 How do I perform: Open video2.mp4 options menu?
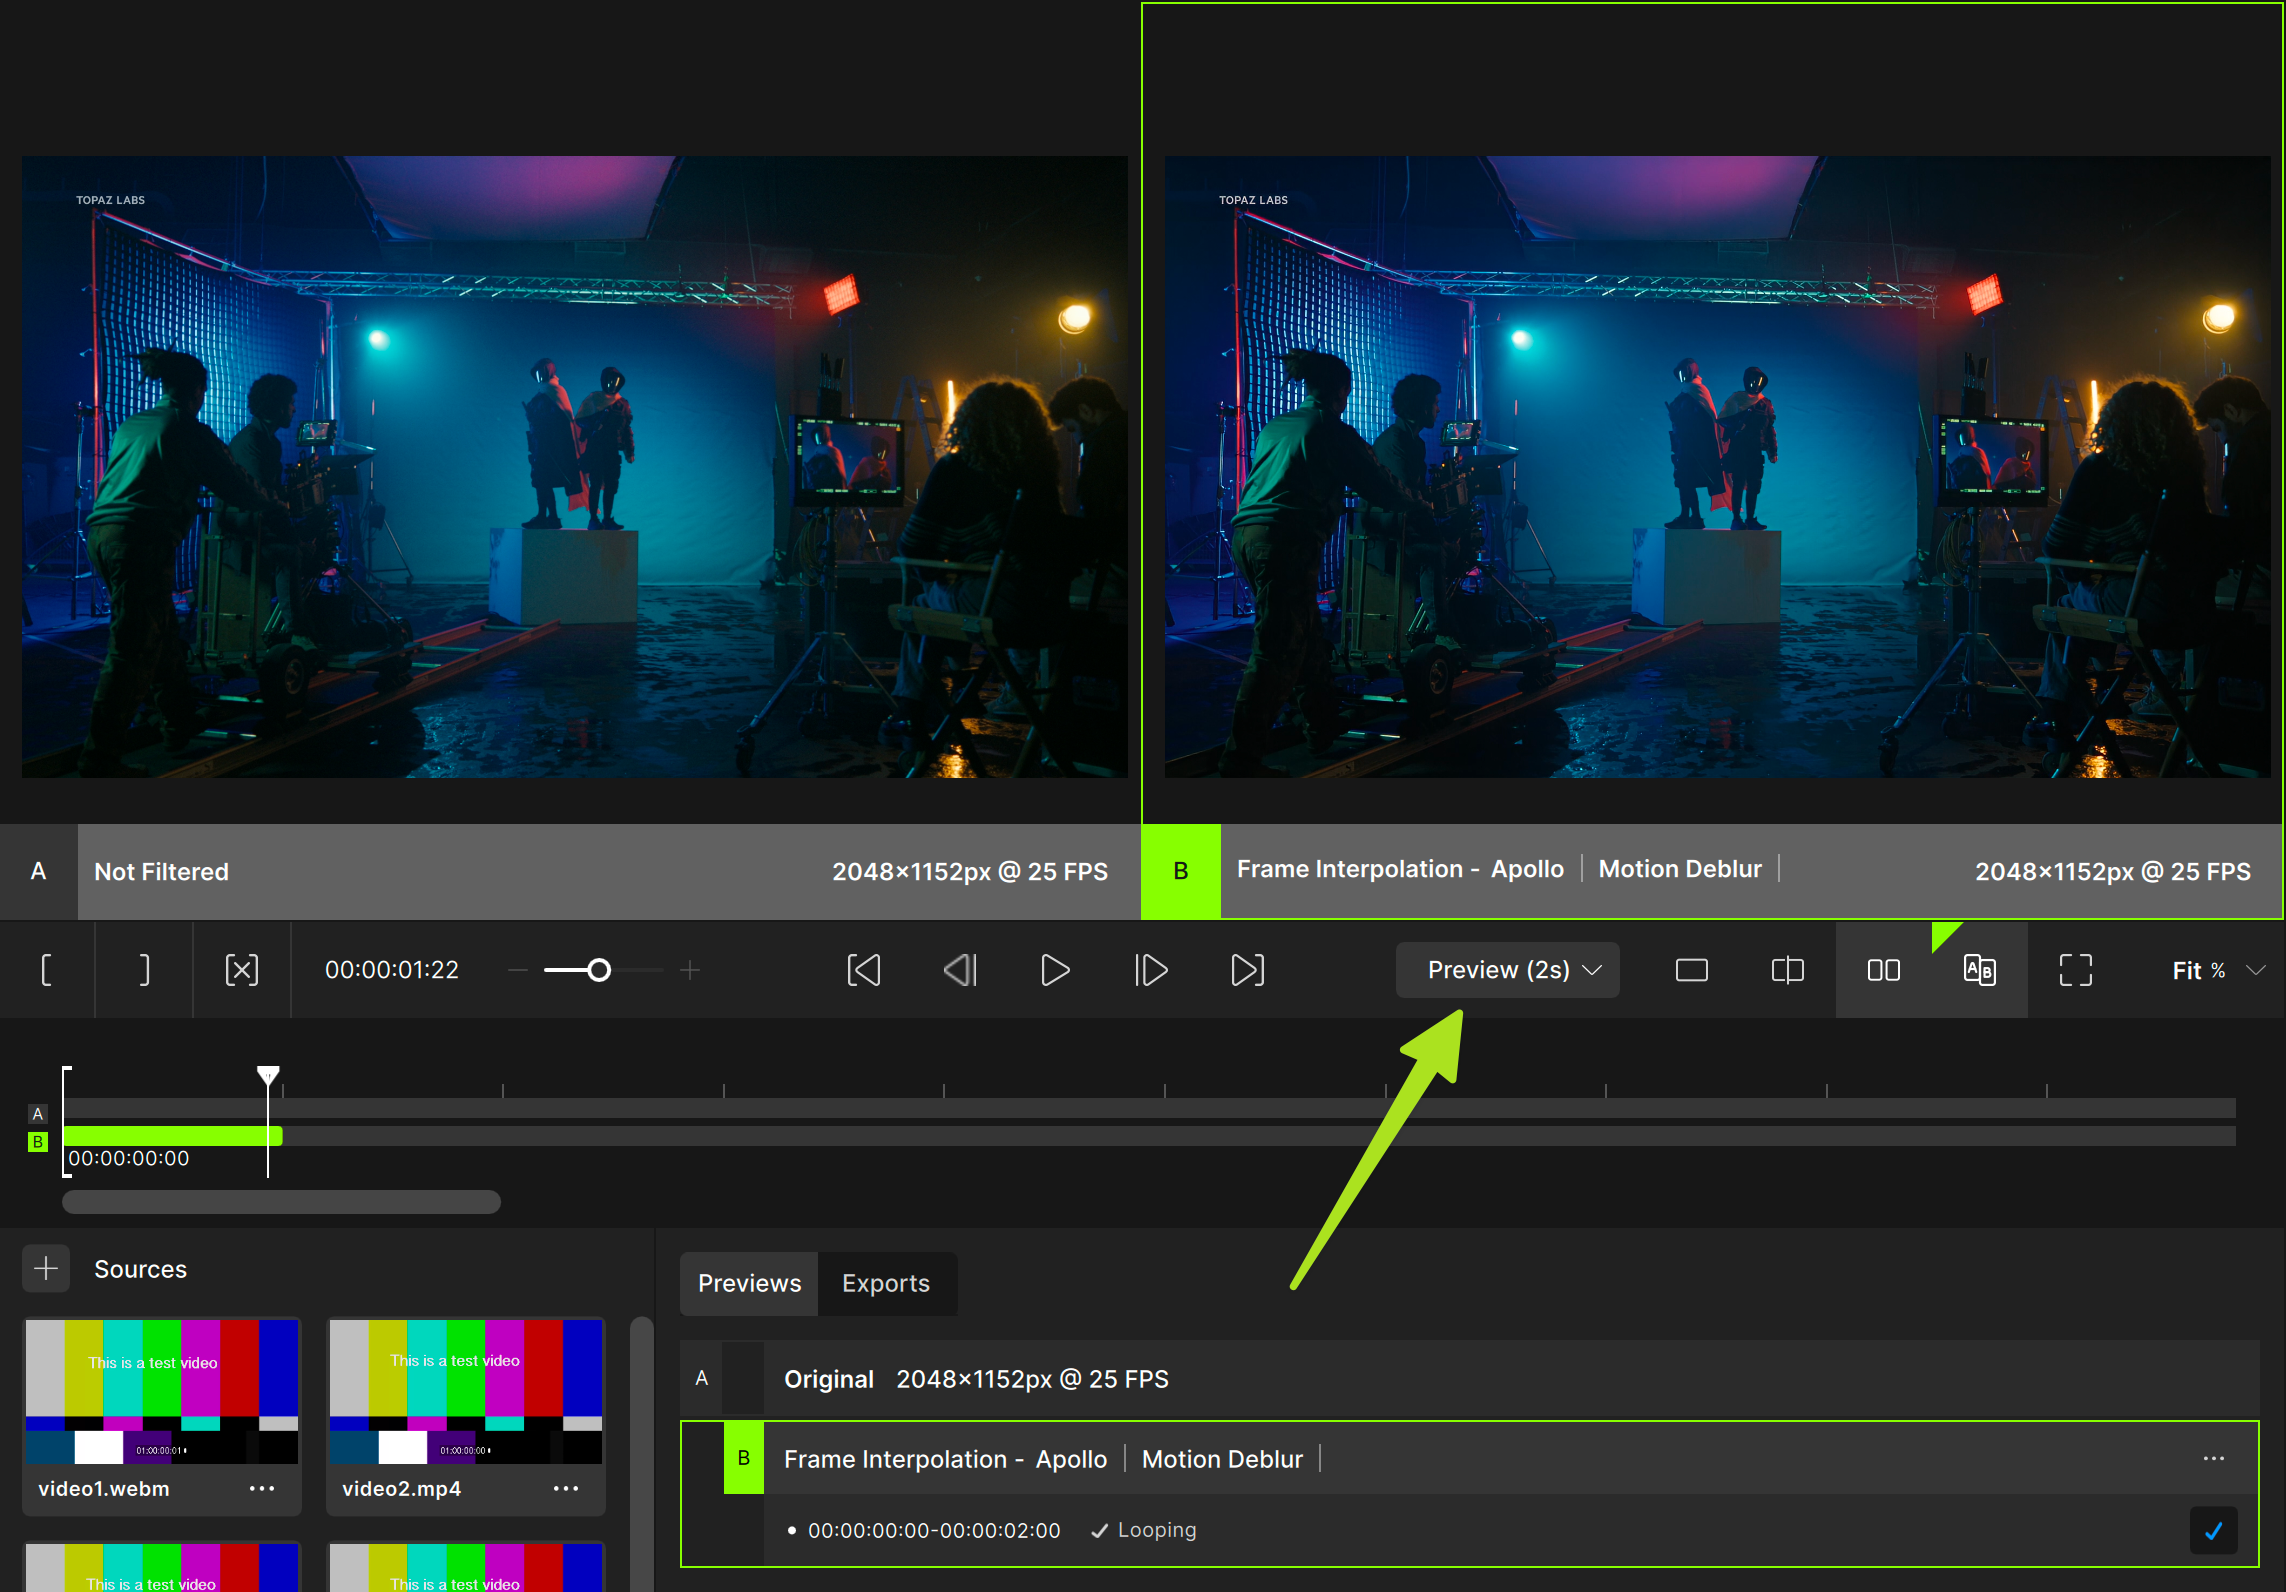566,1489
